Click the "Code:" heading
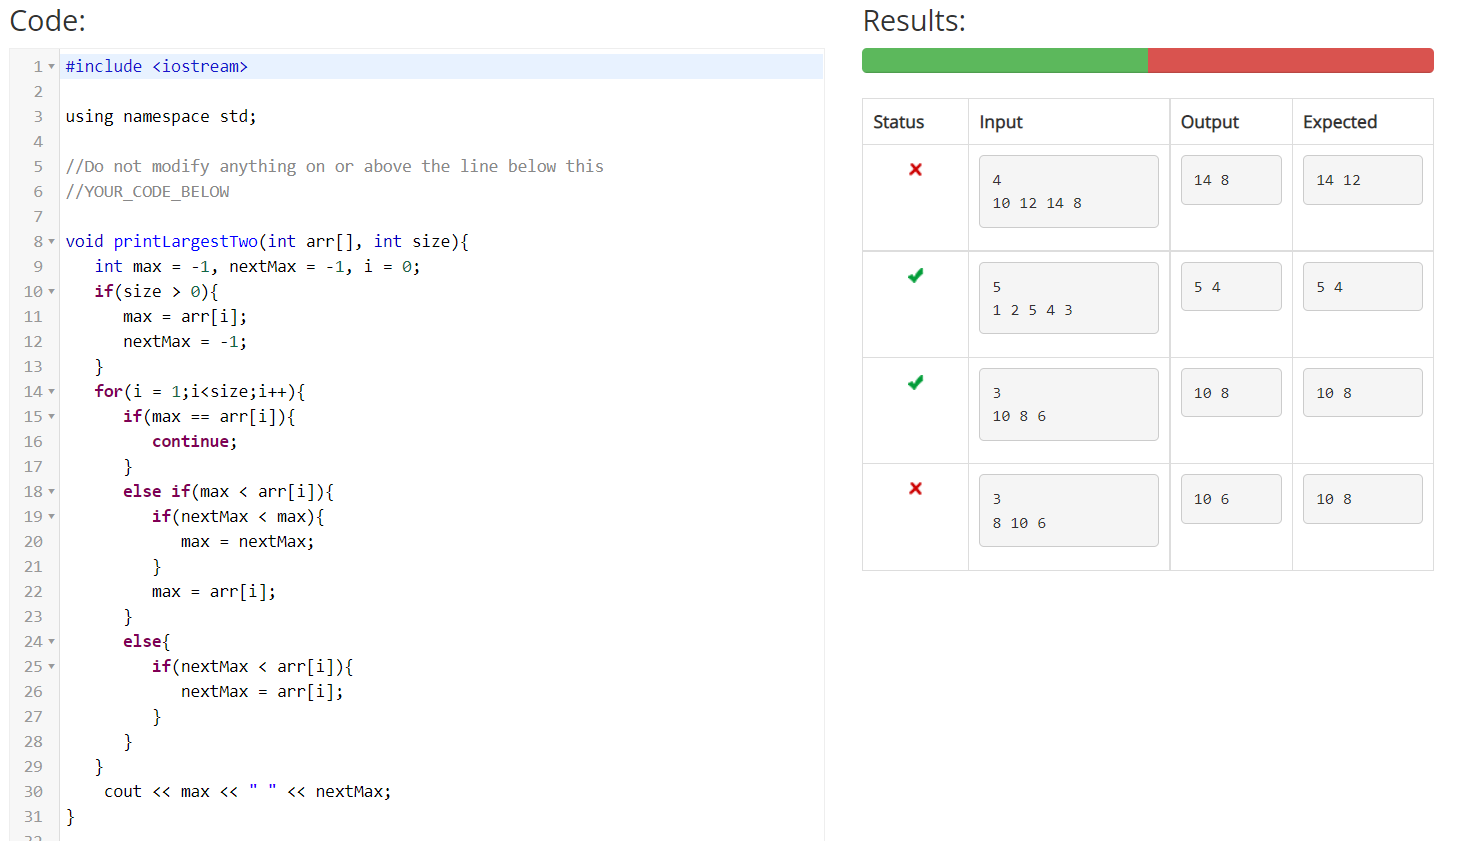This screenshot has width=1482, height=841. pyautogui.click(x=47, y=20)
